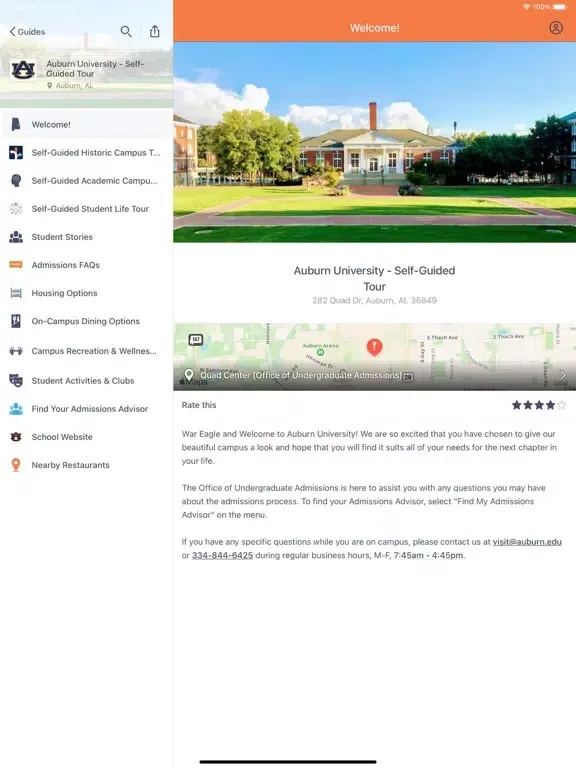The width and height of the screenshot is (576, 768).
Task: Tap the campus building header photo
Action: [x=375, y=142]
